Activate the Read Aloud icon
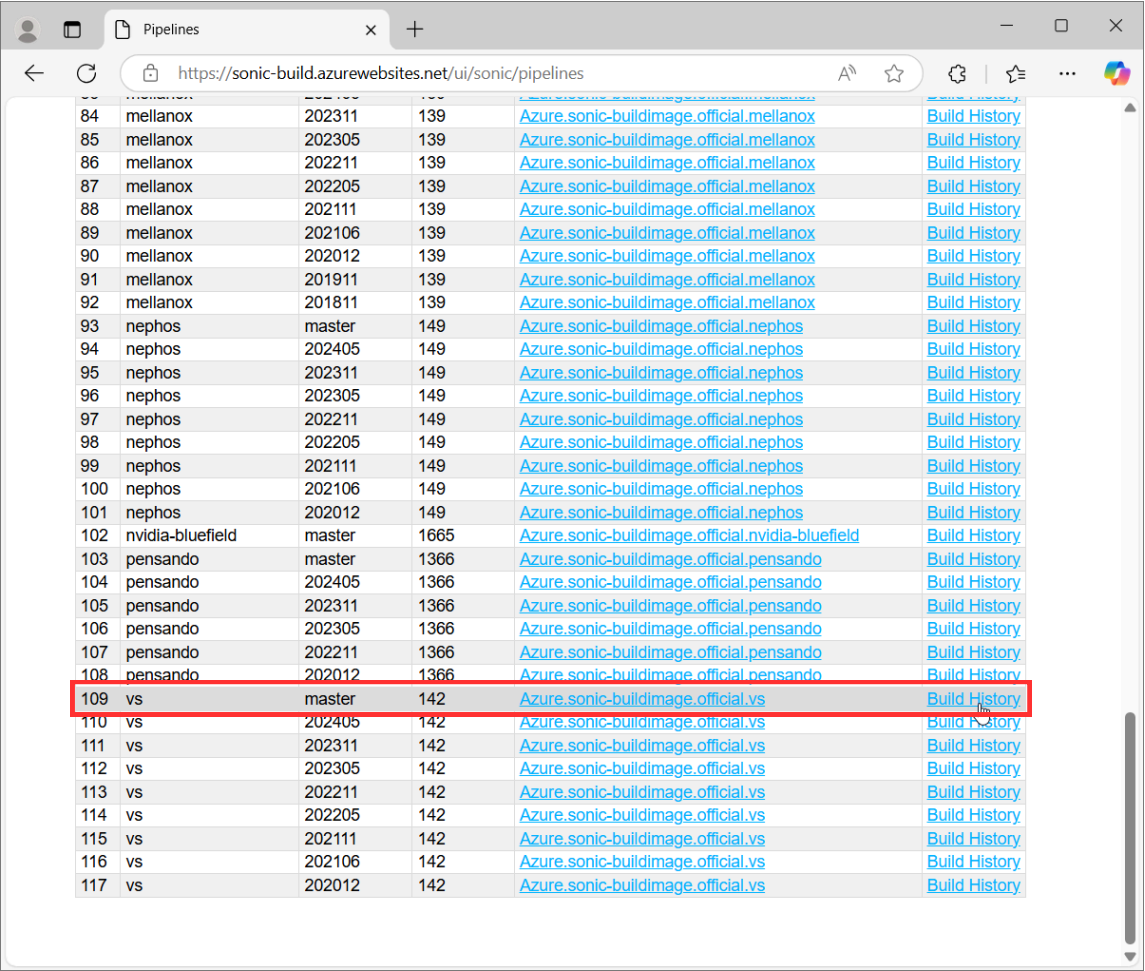The width and height of the screenshot is (1145, 971). pyautogui.click(x=846, y=73)
